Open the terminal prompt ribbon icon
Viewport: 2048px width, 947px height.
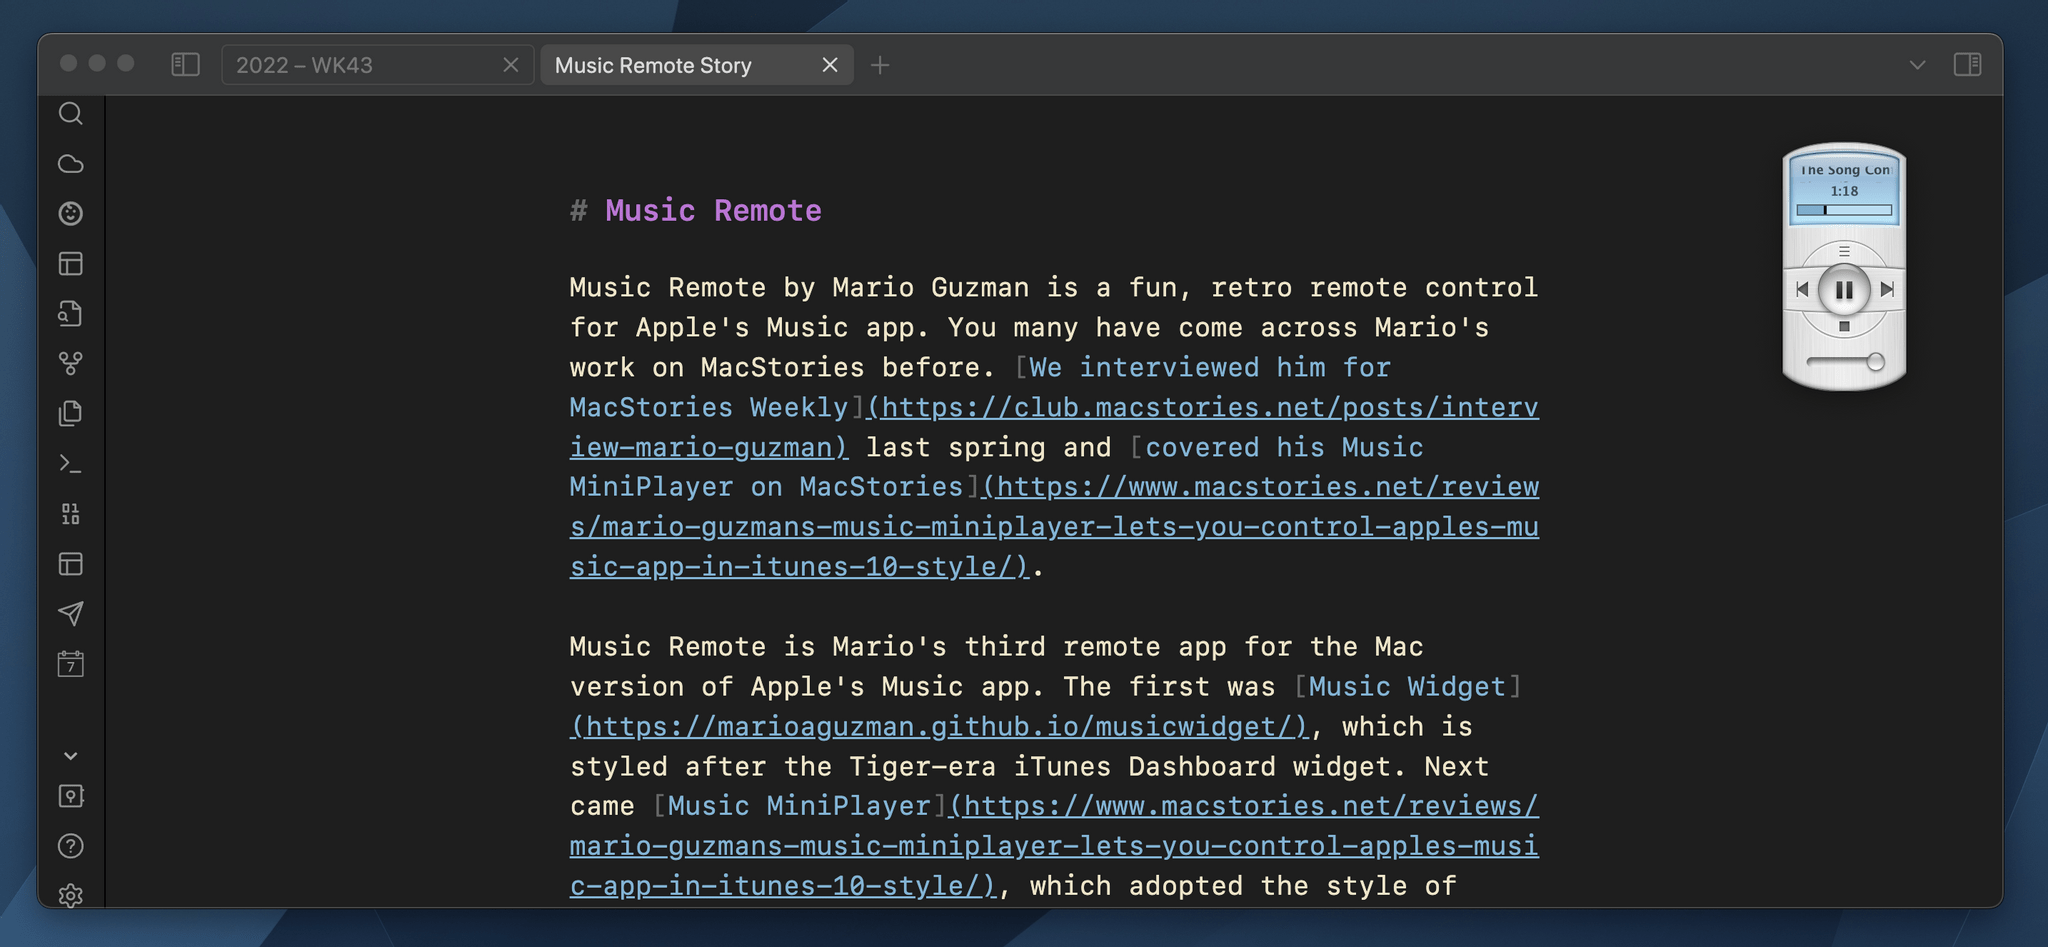click(70, 464)
